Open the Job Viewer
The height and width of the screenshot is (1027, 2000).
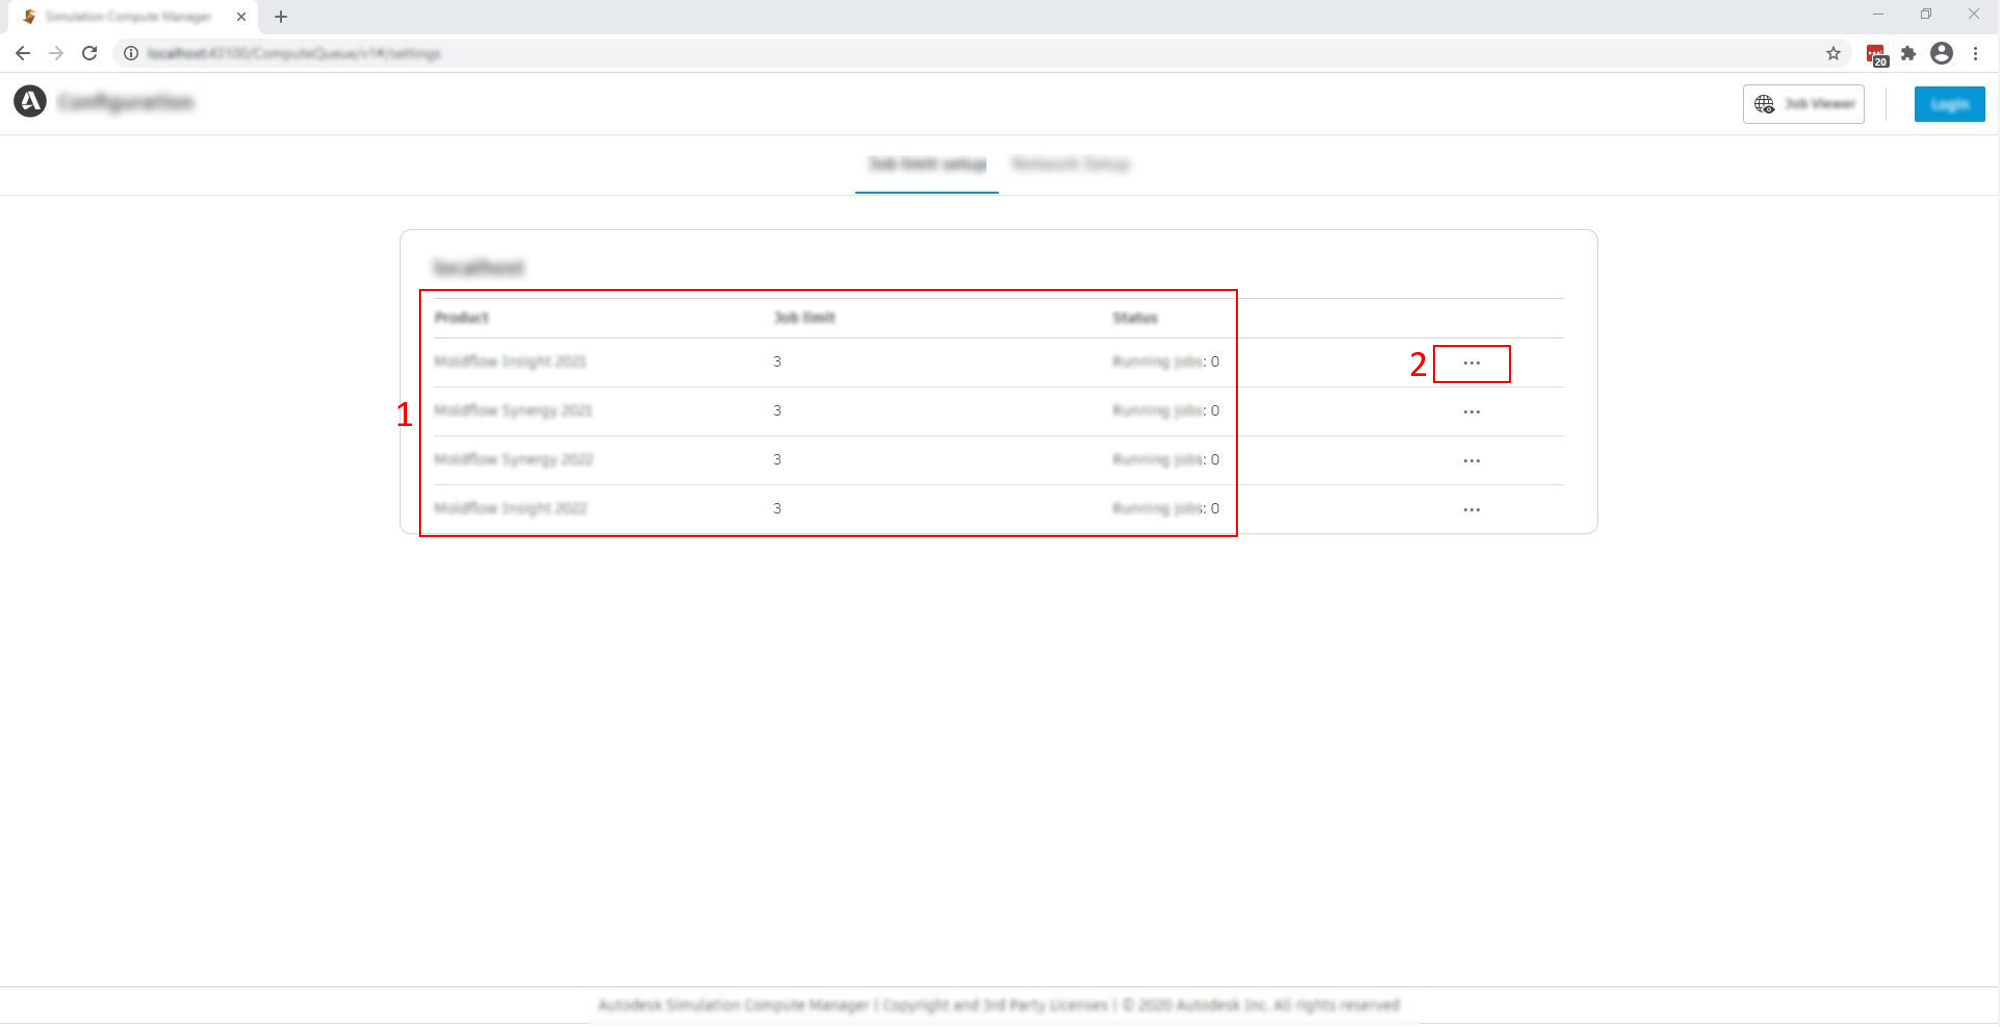coord(1803,103)
